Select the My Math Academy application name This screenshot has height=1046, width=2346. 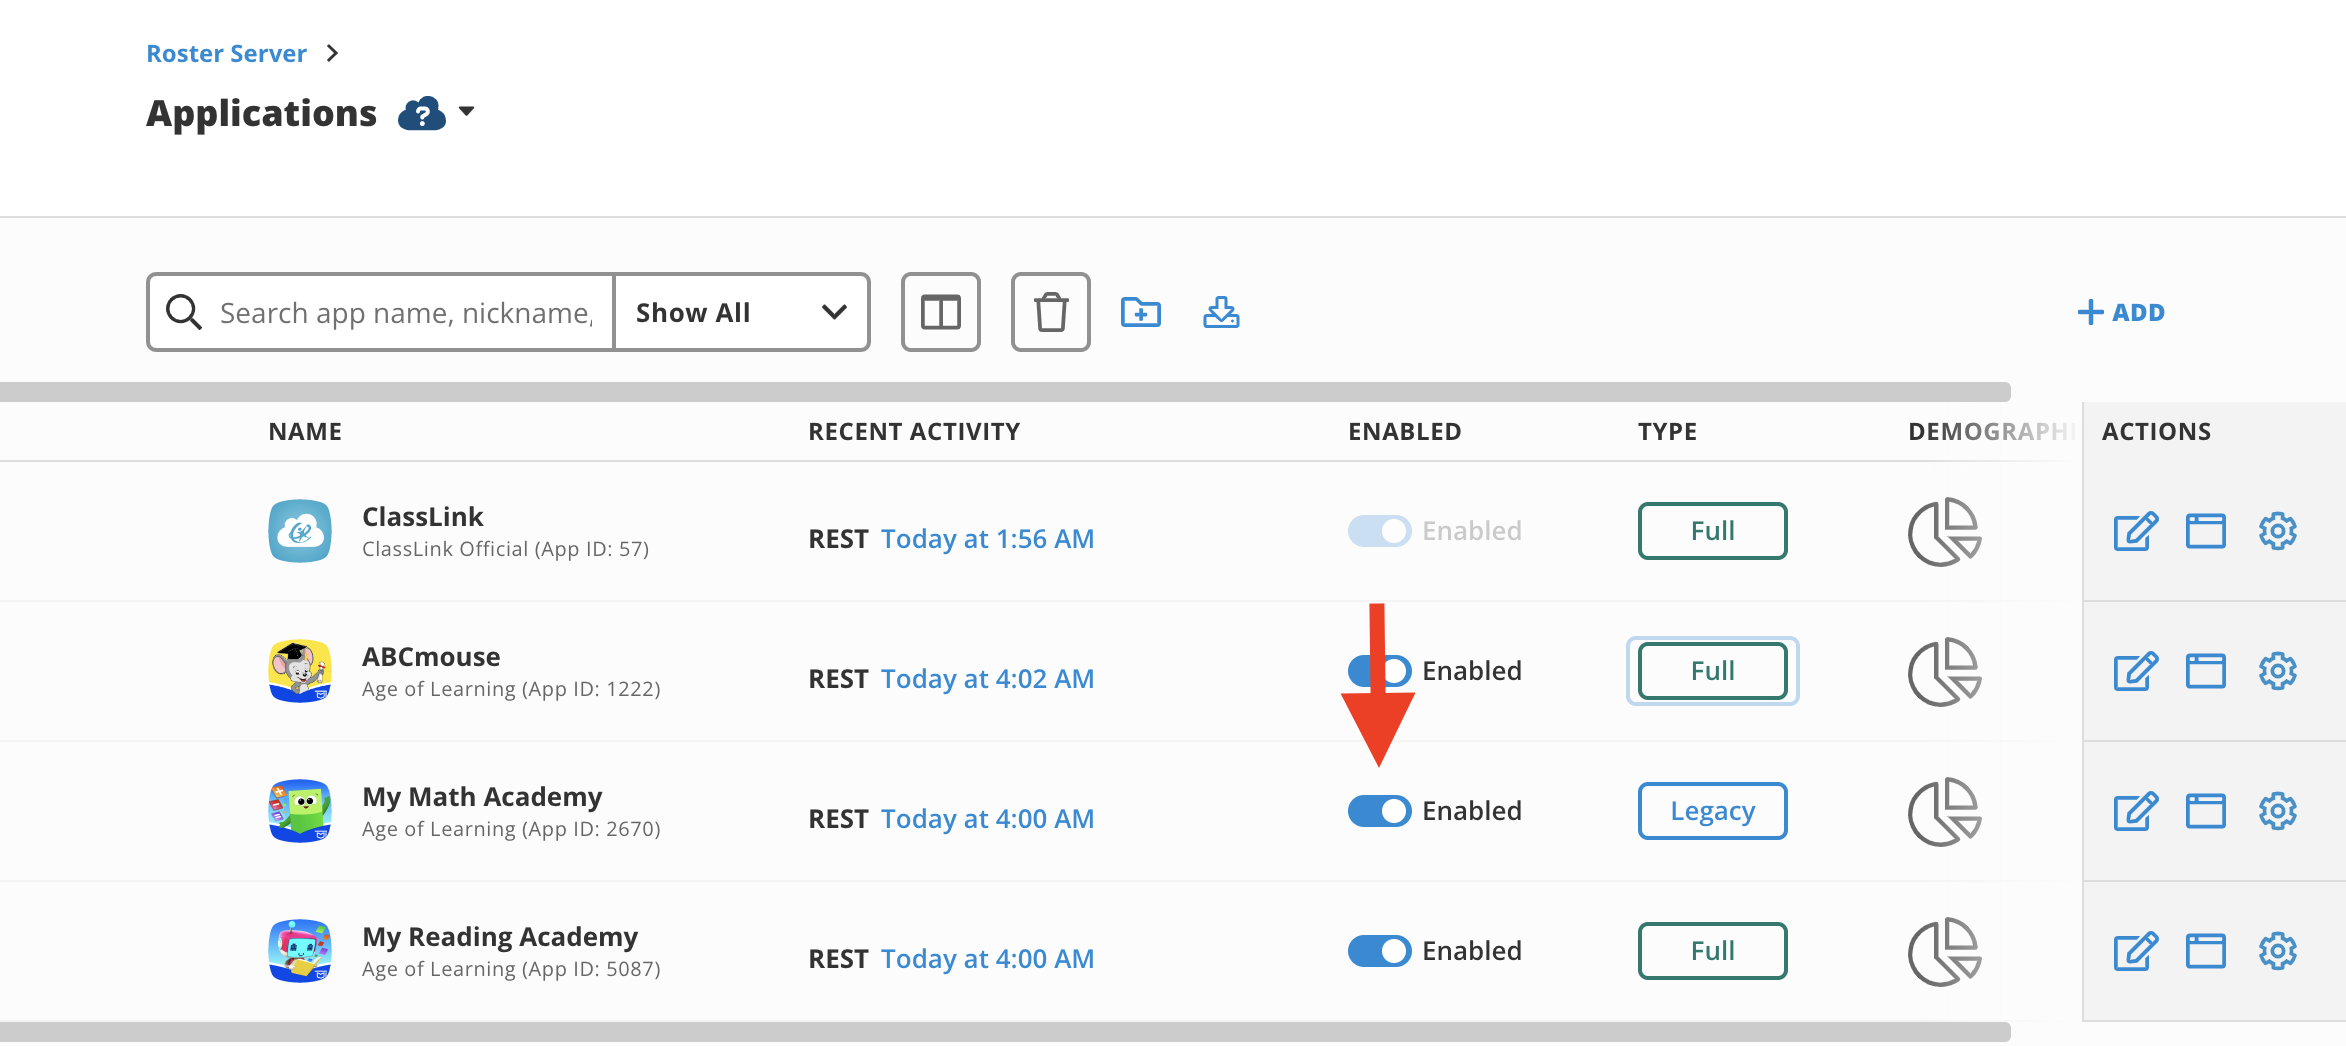click(482, 797)
